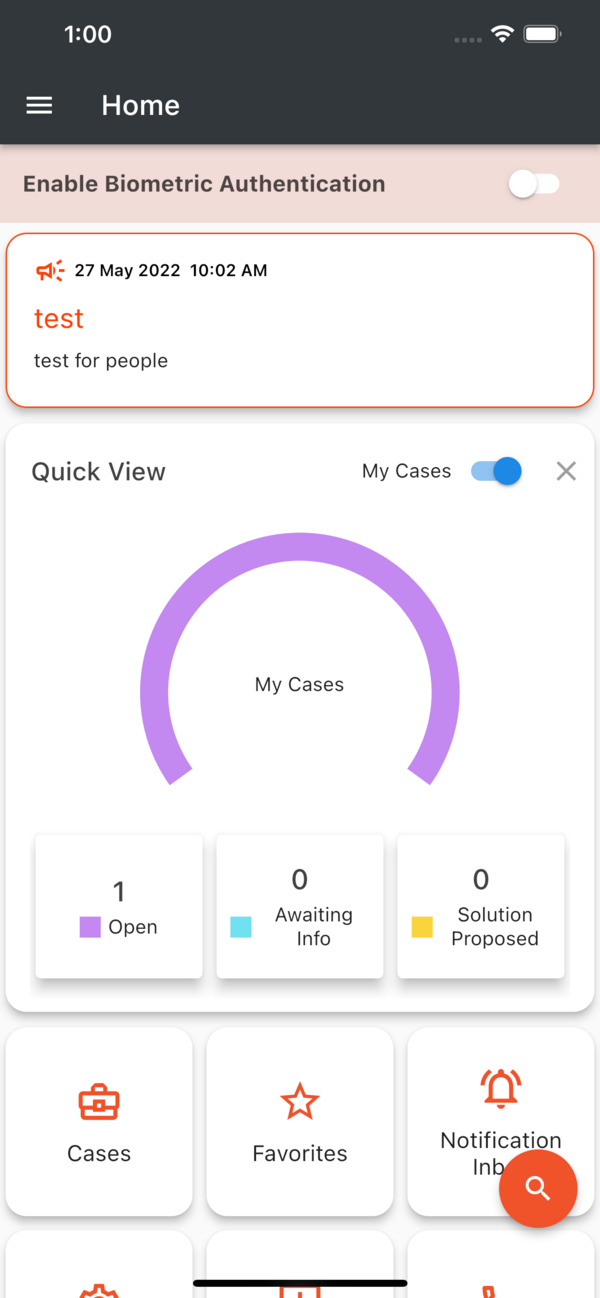
Task: Toggle the My Cases switch off
Action: click(497, 471)
